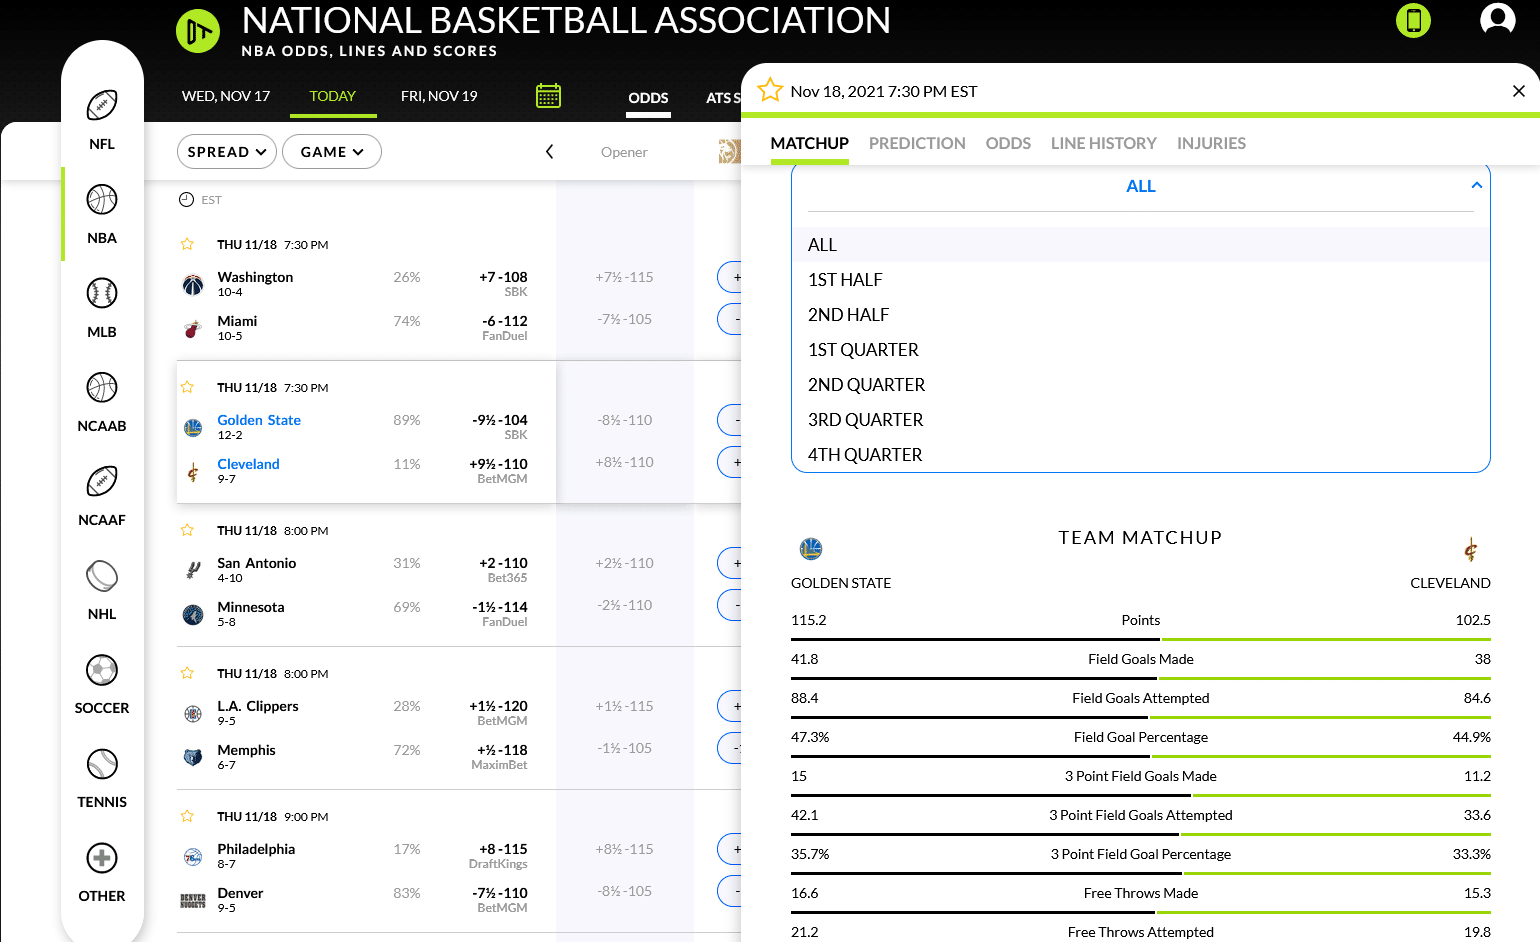
Task: Click the NCAAB basketball icon
Action: (x=101, y=387)
